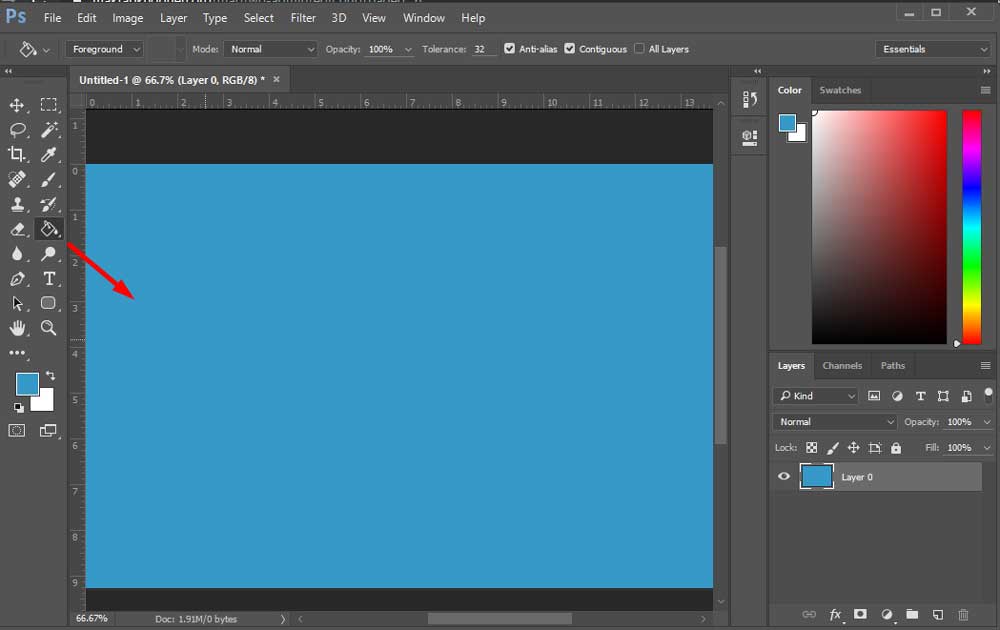Select the Brush tool
1000x630 pixels.
pyautogui.click(x=48, y=180)
